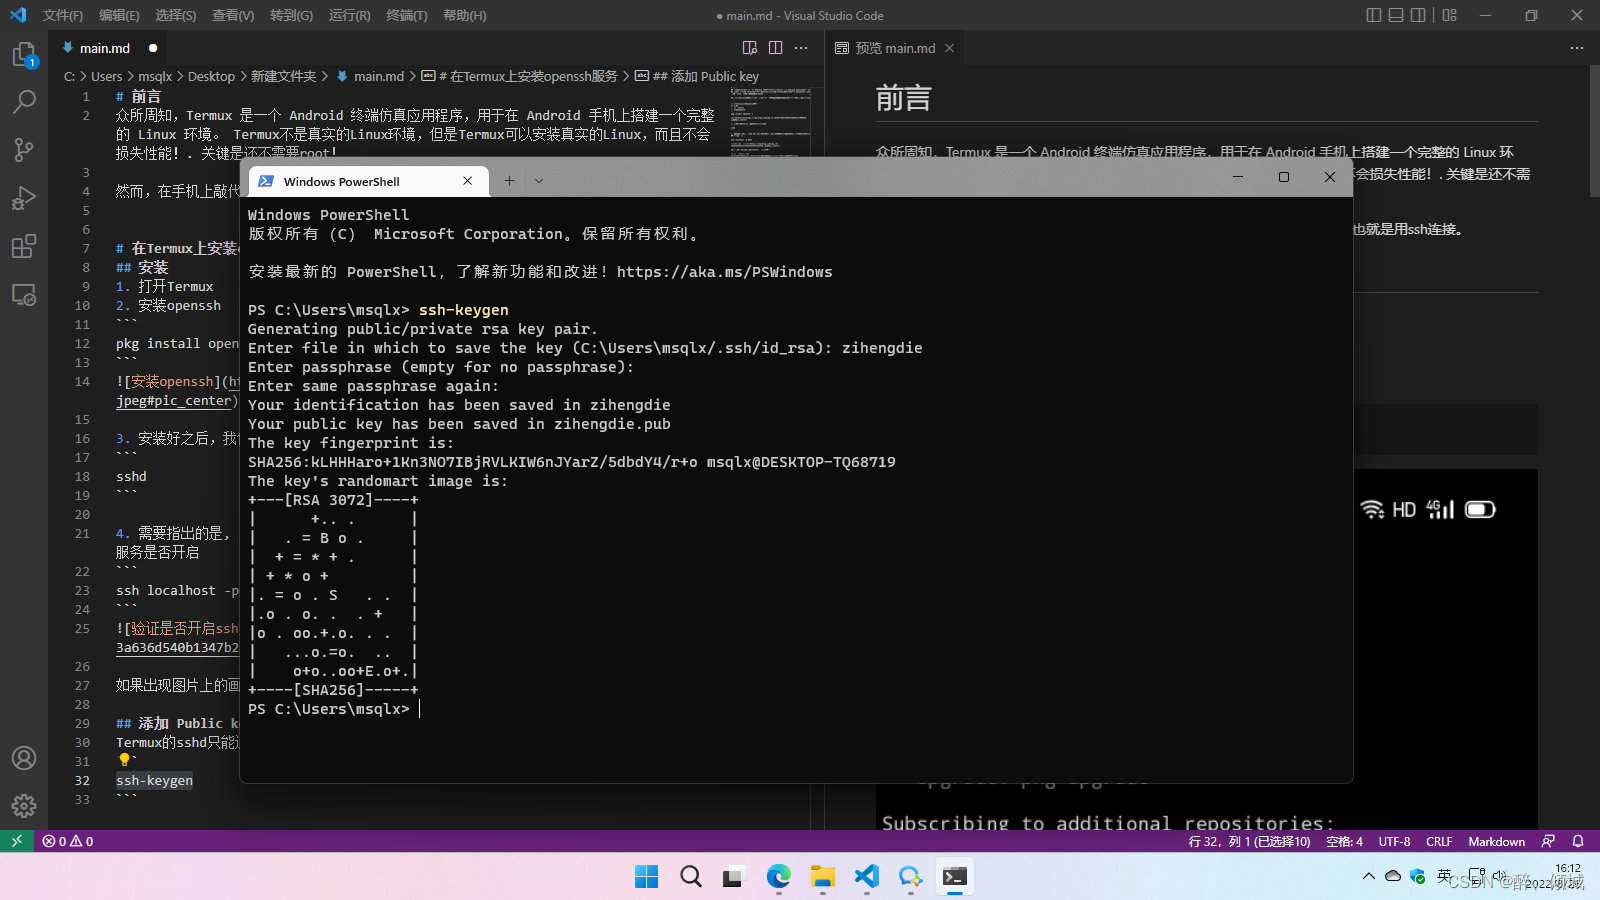Screen dimensions: 1600x900
Task: Open the Extensions view in activity bar
Action: coord(24,246)
